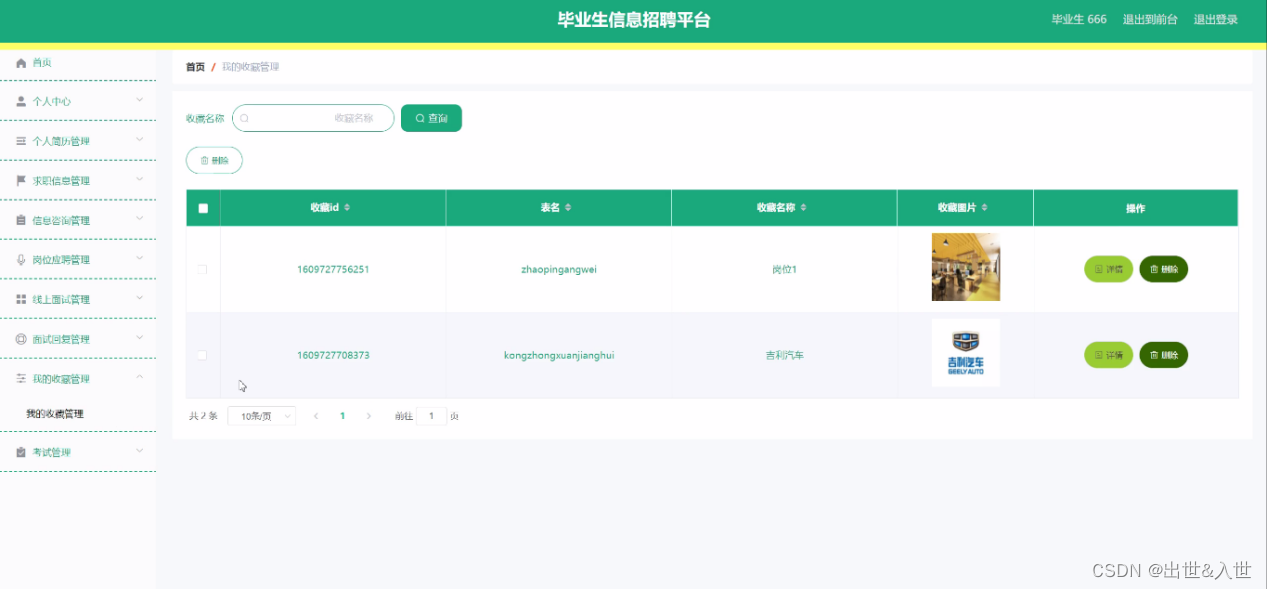Click the 查询 search button
Screen dimensions: 1267x589
coord(431,118)
